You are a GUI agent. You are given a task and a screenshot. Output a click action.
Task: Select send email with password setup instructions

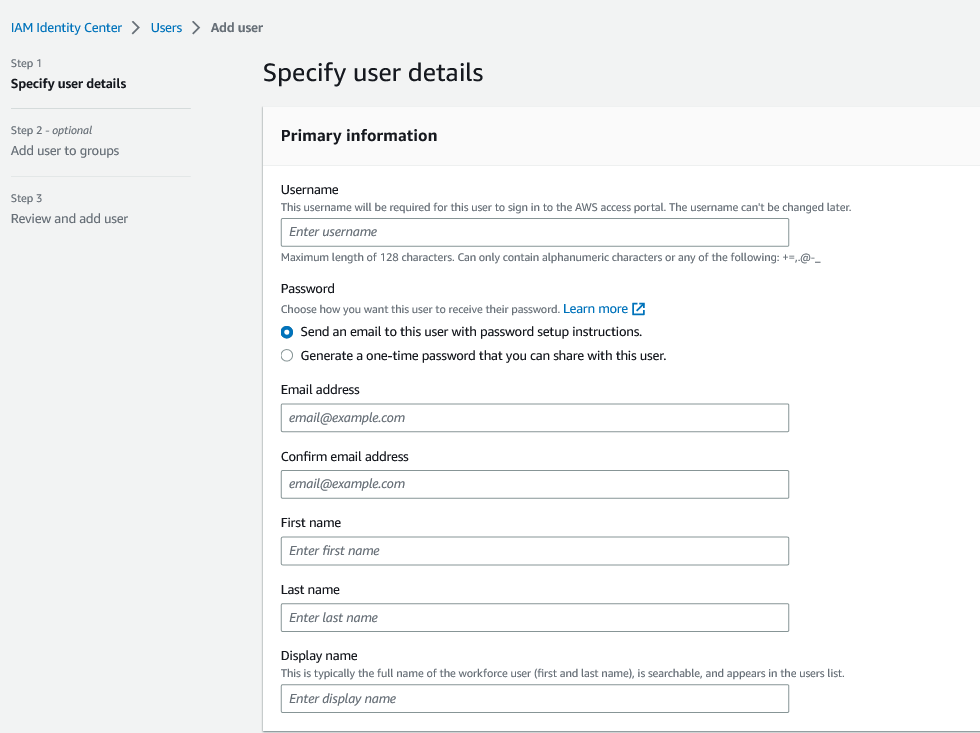[x=287, y=332]
